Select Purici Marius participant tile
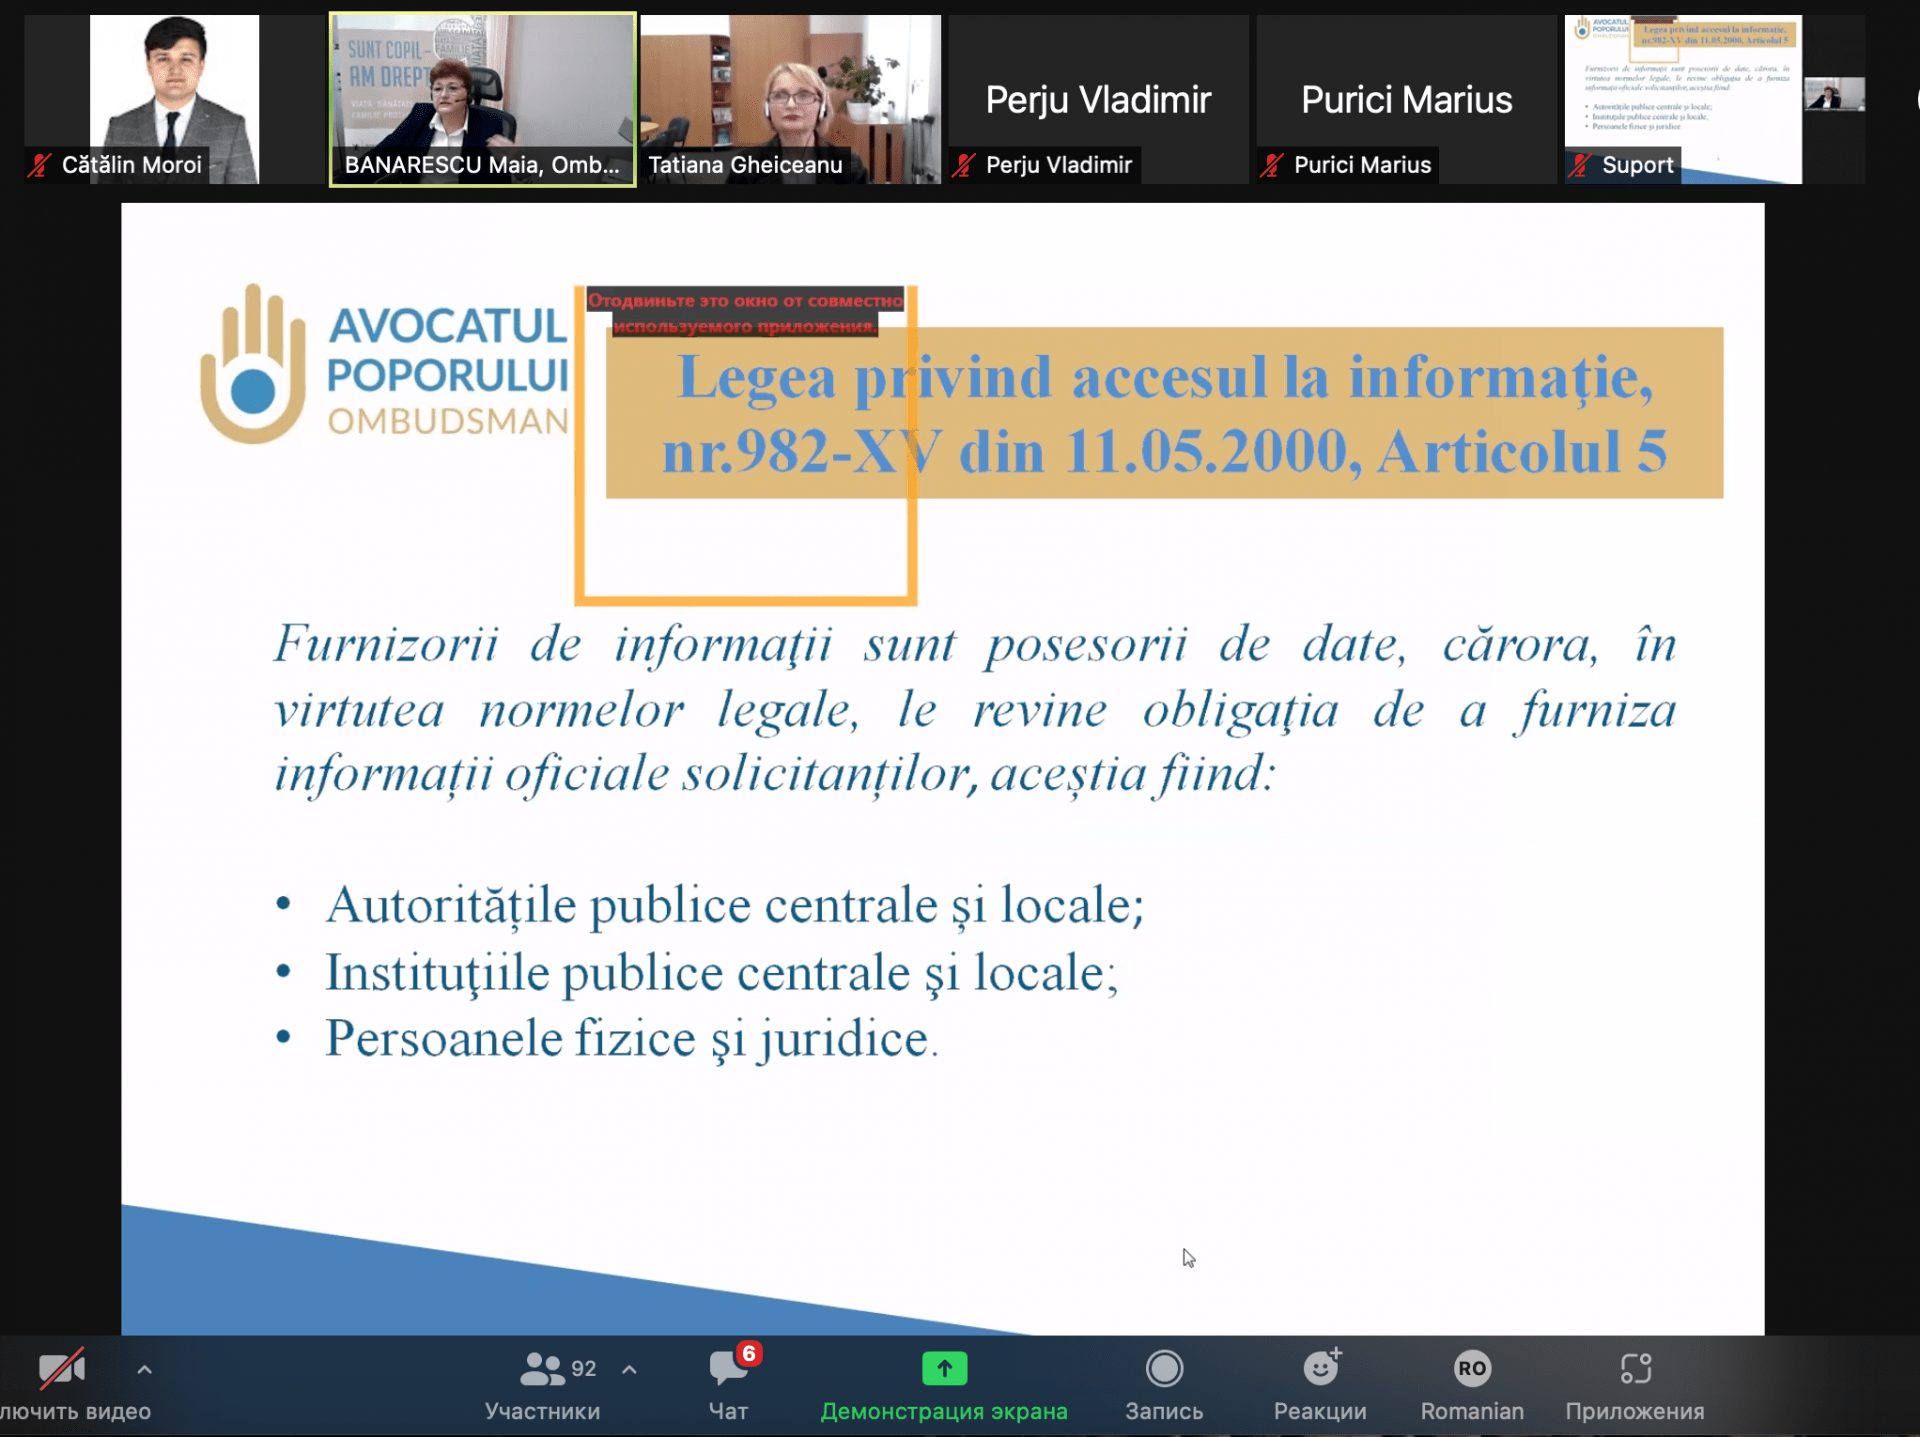 tap(1406, 99)
